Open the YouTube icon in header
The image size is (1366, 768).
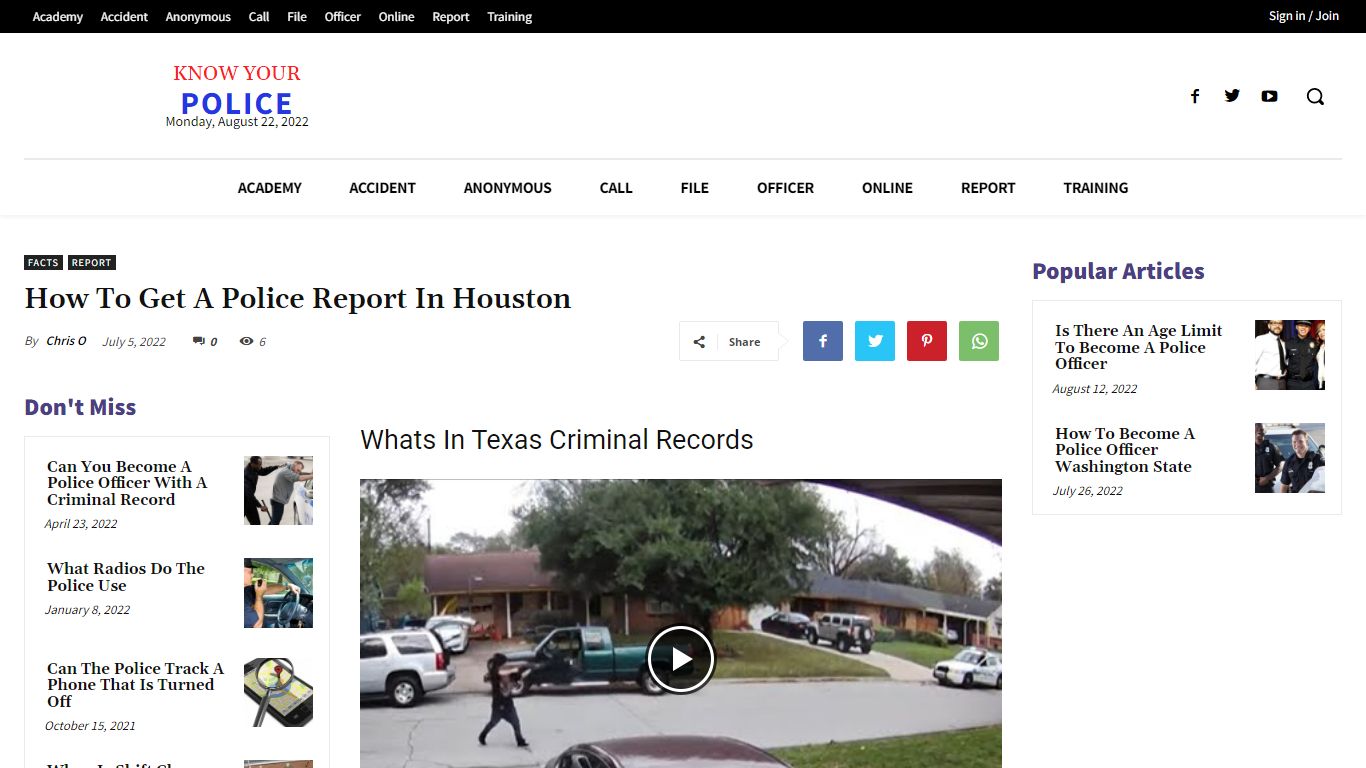click(1269, 96)
